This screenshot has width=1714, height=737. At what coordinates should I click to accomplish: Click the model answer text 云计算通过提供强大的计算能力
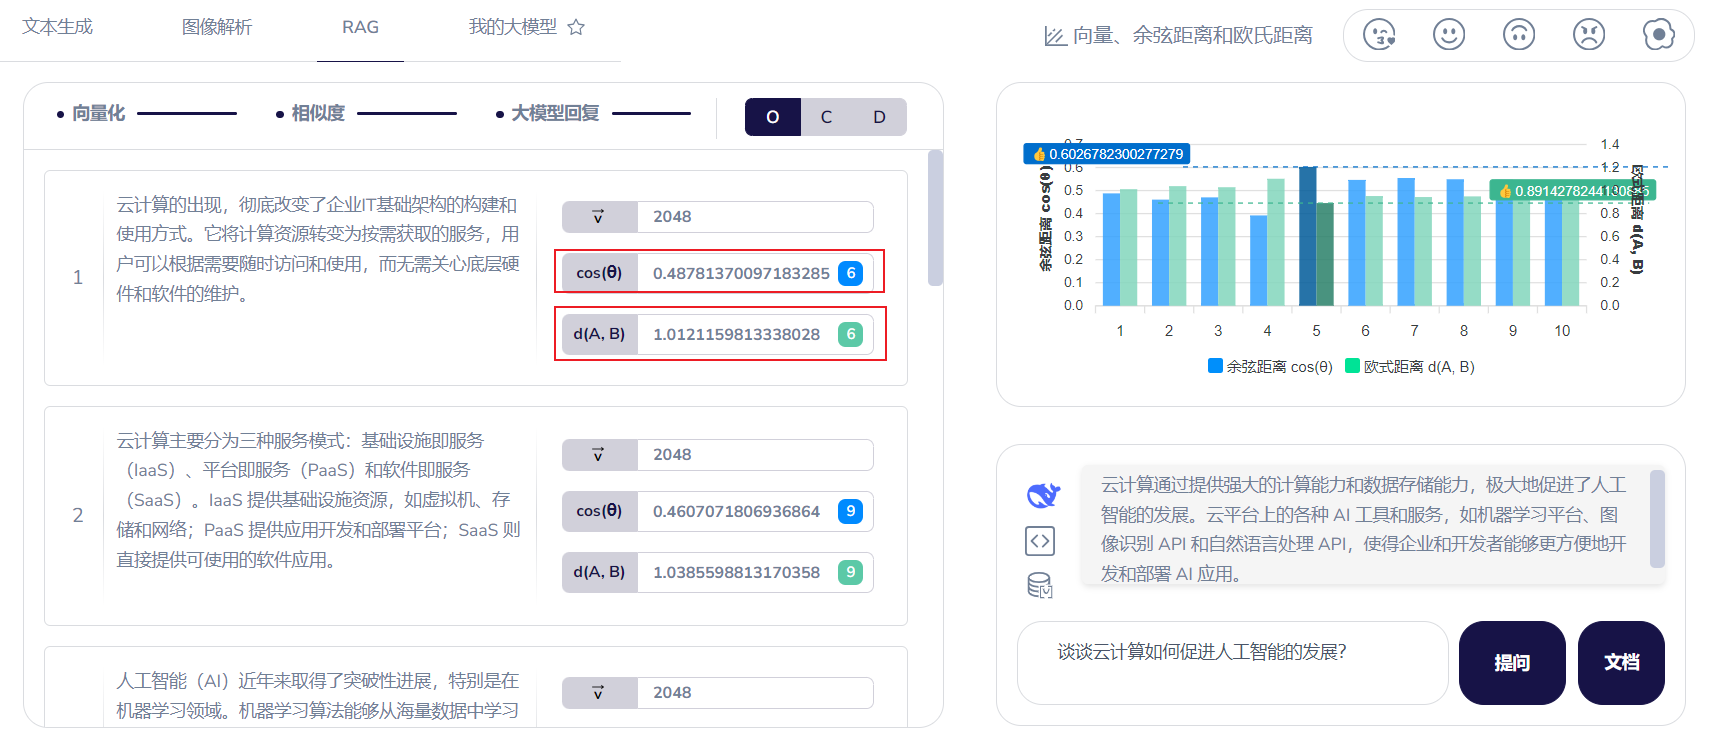point(1364,529)
